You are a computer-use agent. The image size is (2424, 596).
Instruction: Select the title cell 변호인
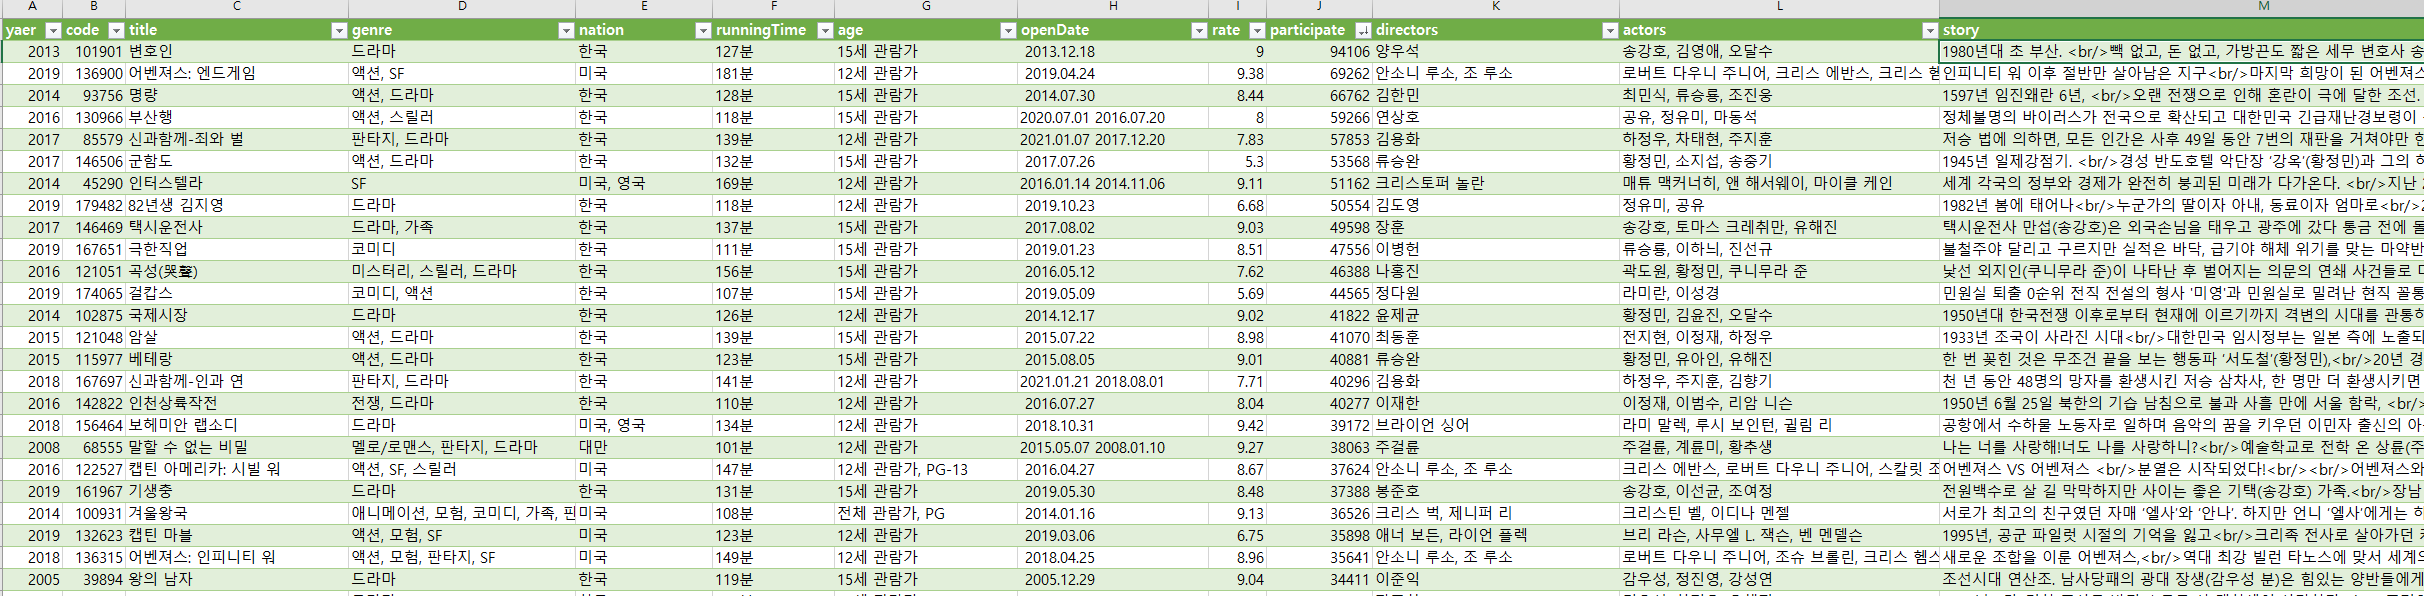click(x=237, y=51)
